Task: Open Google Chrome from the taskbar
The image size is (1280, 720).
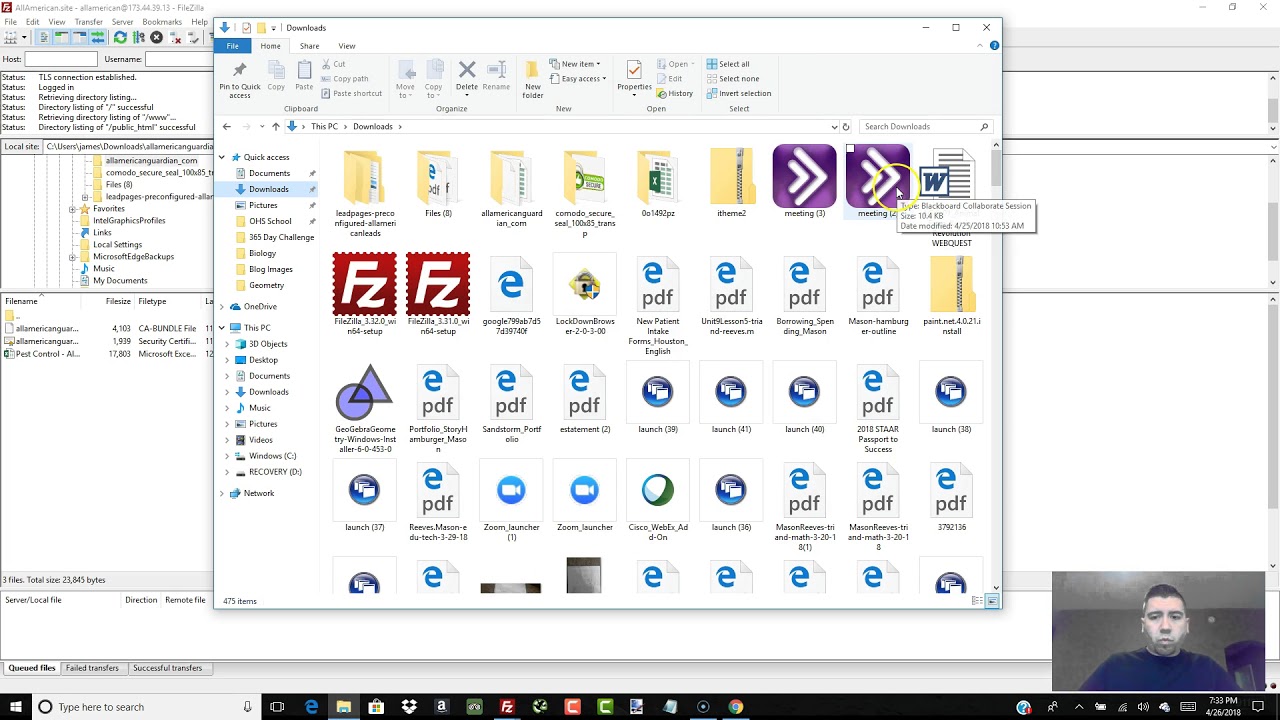Action: [735, 707]
